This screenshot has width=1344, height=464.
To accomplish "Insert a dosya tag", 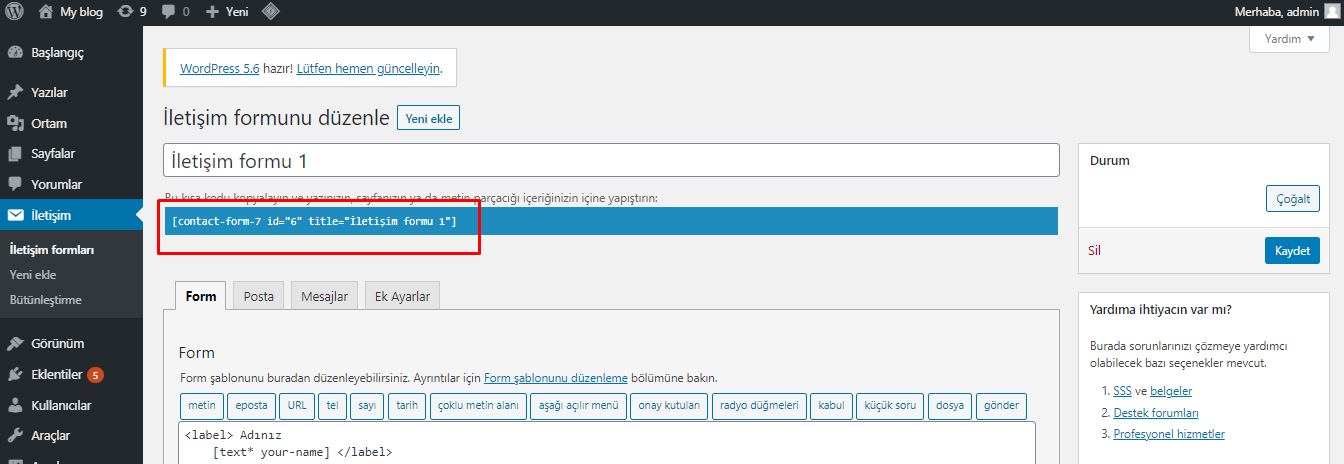I will [x=950, y=406].
